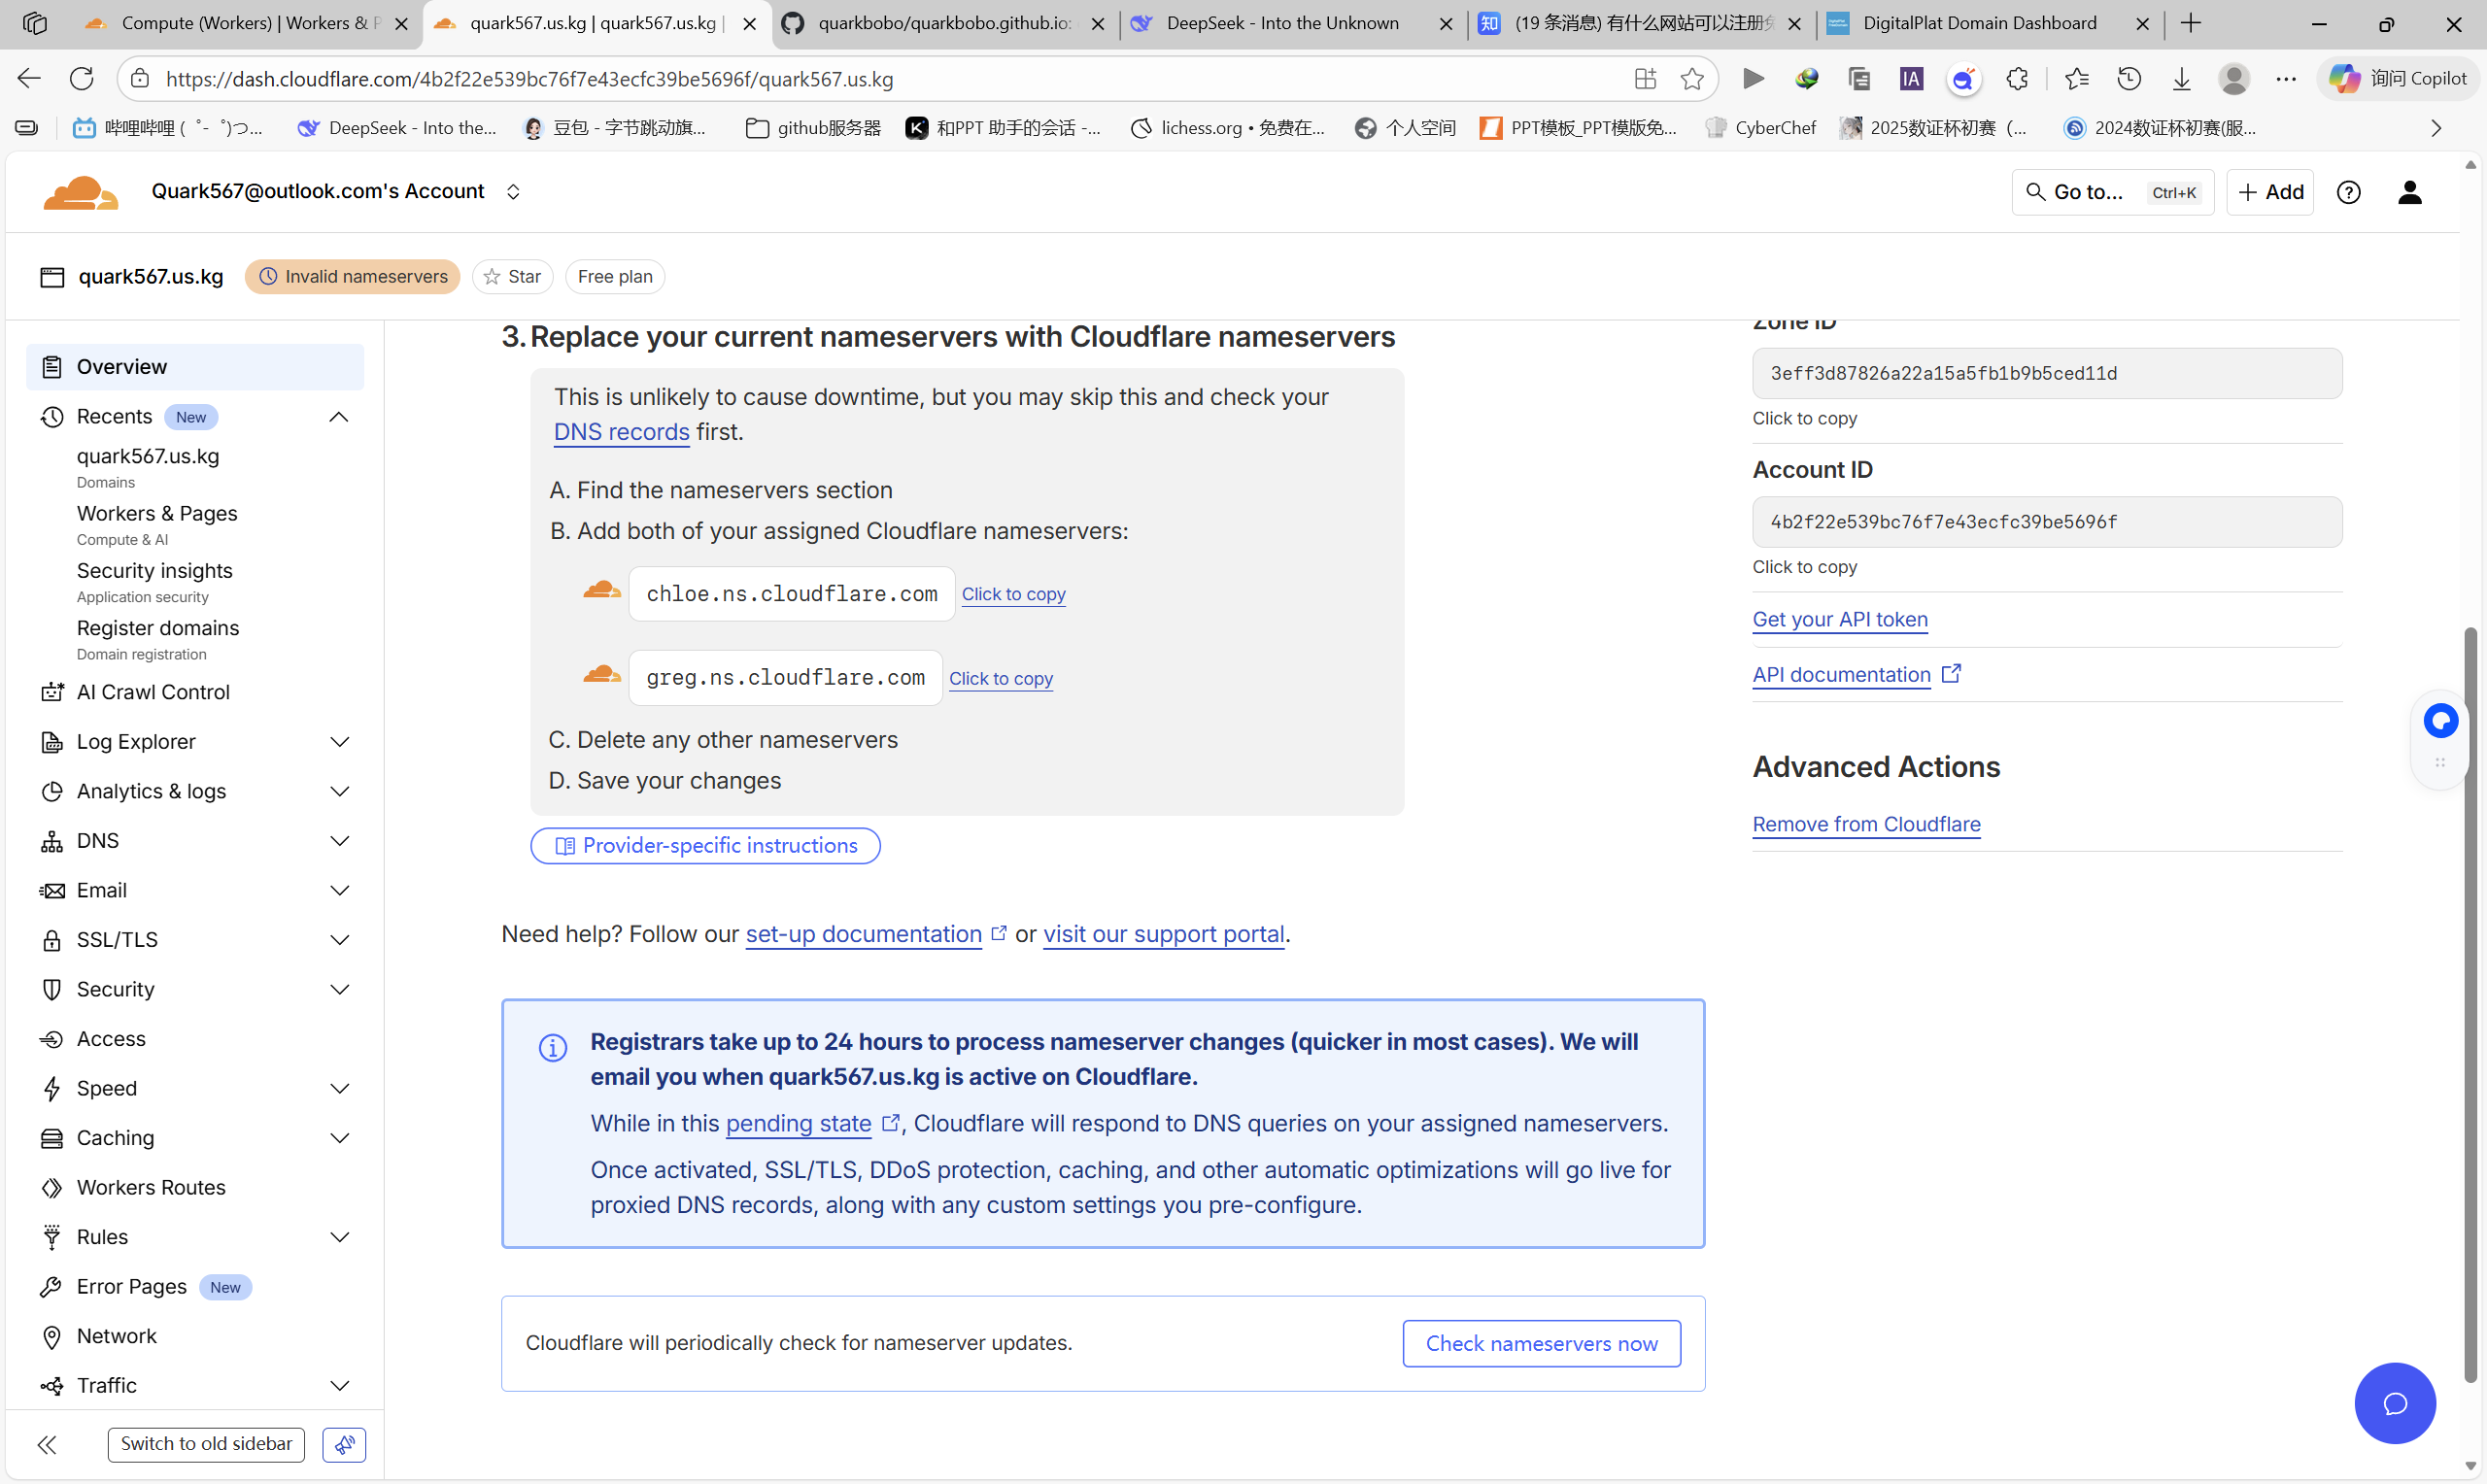Open the chat support bubble button
The height and width of the screenshot is (1484, 2487).
(2394, 1402)
